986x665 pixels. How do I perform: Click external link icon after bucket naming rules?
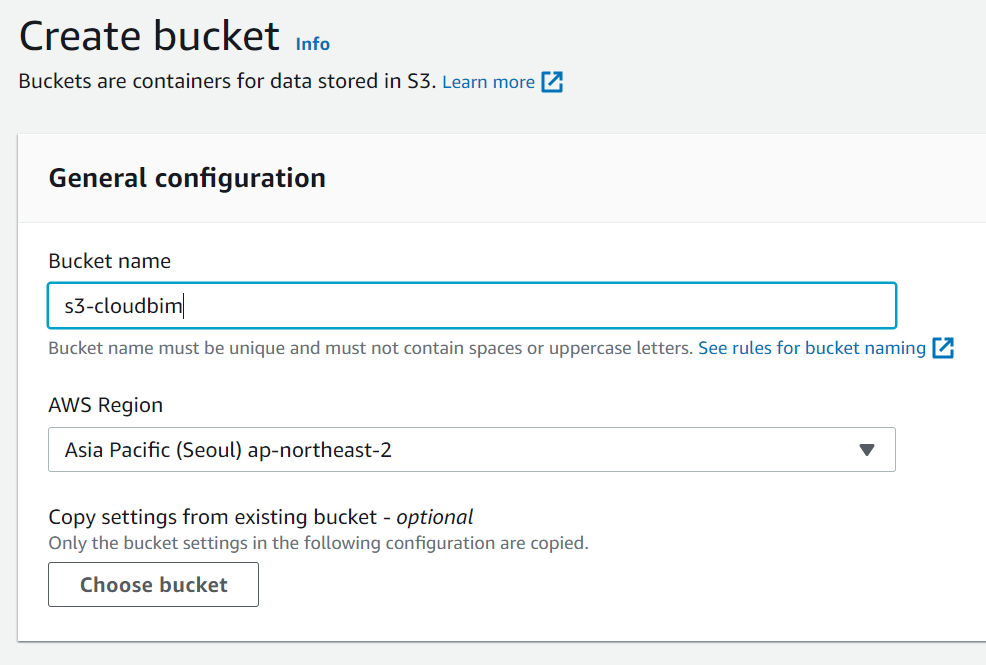943,348
